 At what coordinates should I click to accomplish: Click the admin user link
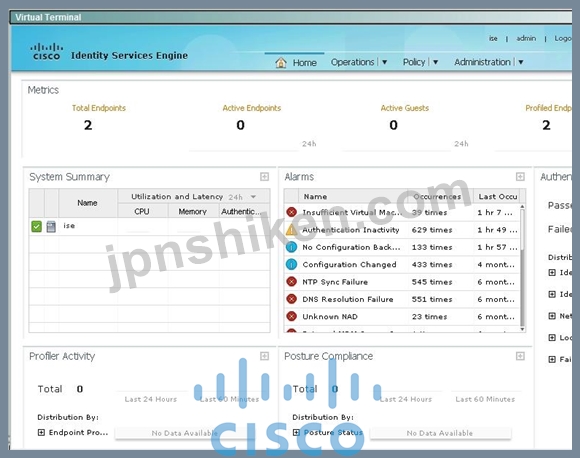click(x=526, y=38)
